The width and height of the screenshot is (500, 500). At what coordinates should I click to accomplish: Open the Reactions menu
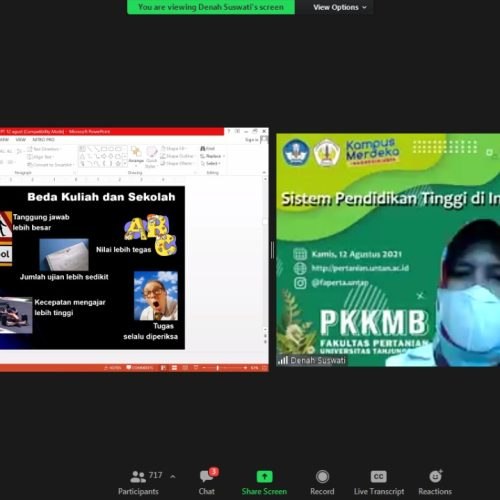pos(435,482)
